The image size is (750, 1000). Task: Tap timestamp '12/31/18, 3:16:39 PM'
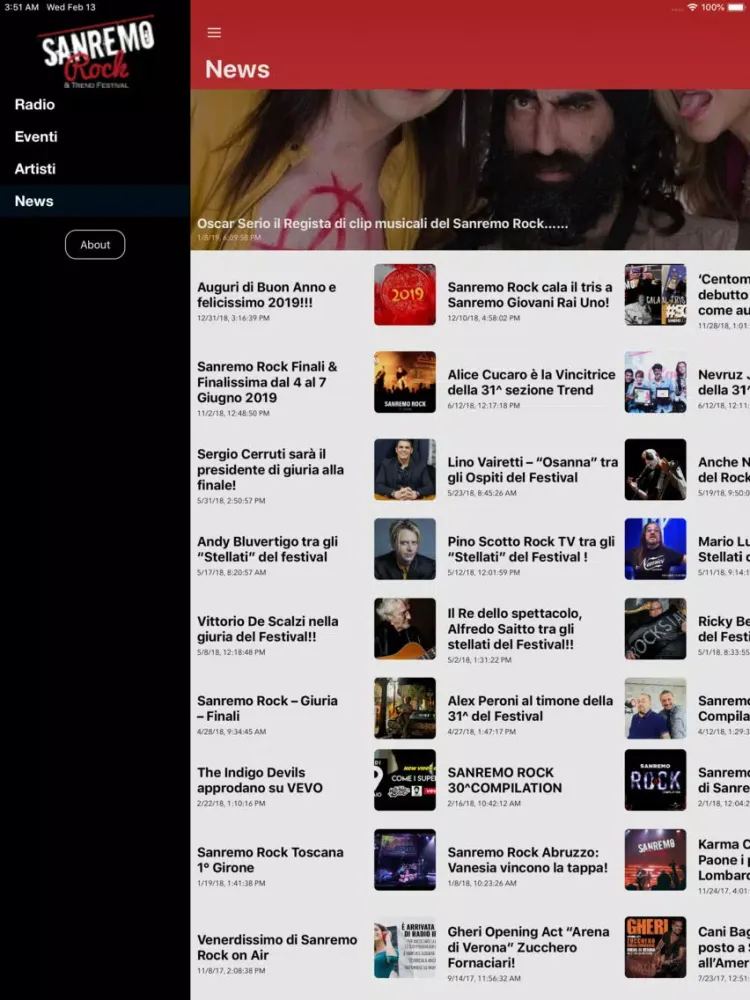233,318
